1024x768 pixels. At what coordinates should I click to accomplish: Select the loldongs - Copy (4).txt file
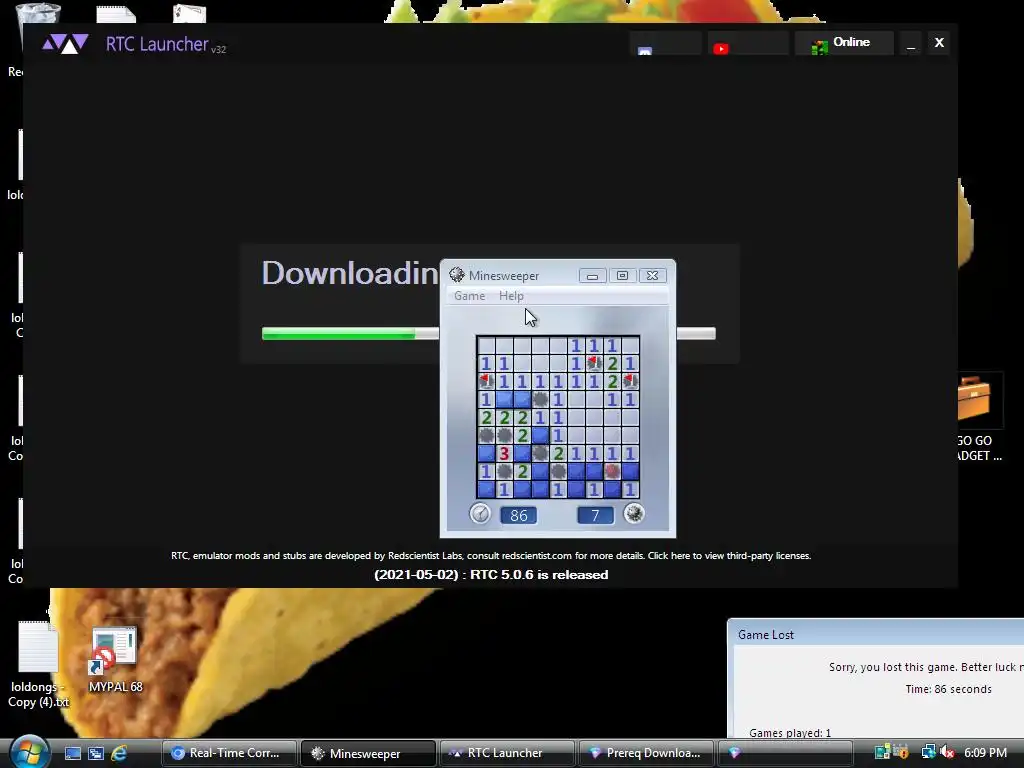[39, 665]
